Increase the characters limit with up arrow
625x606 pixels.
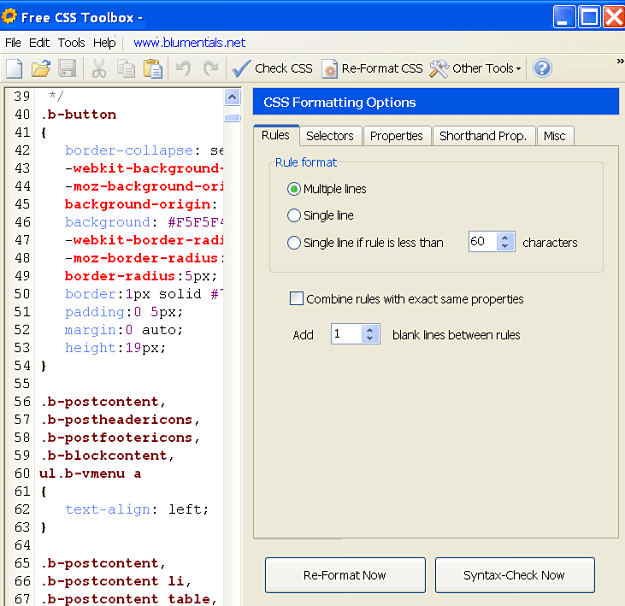(505, 237)
